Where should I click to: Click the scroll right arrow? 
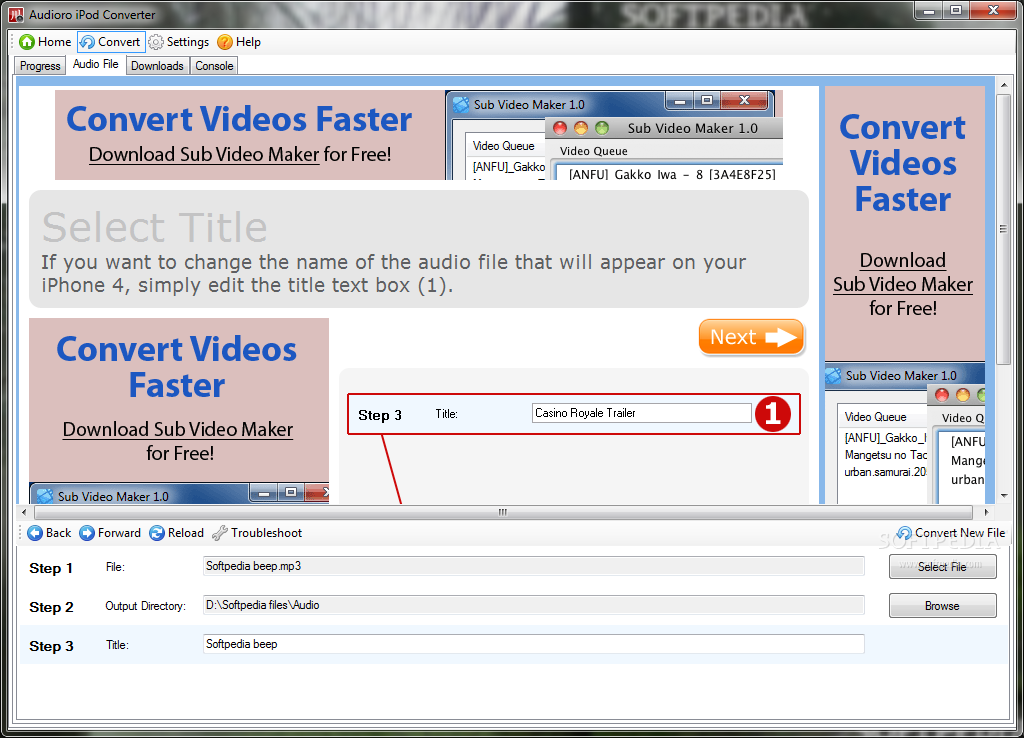coord(987,512)
